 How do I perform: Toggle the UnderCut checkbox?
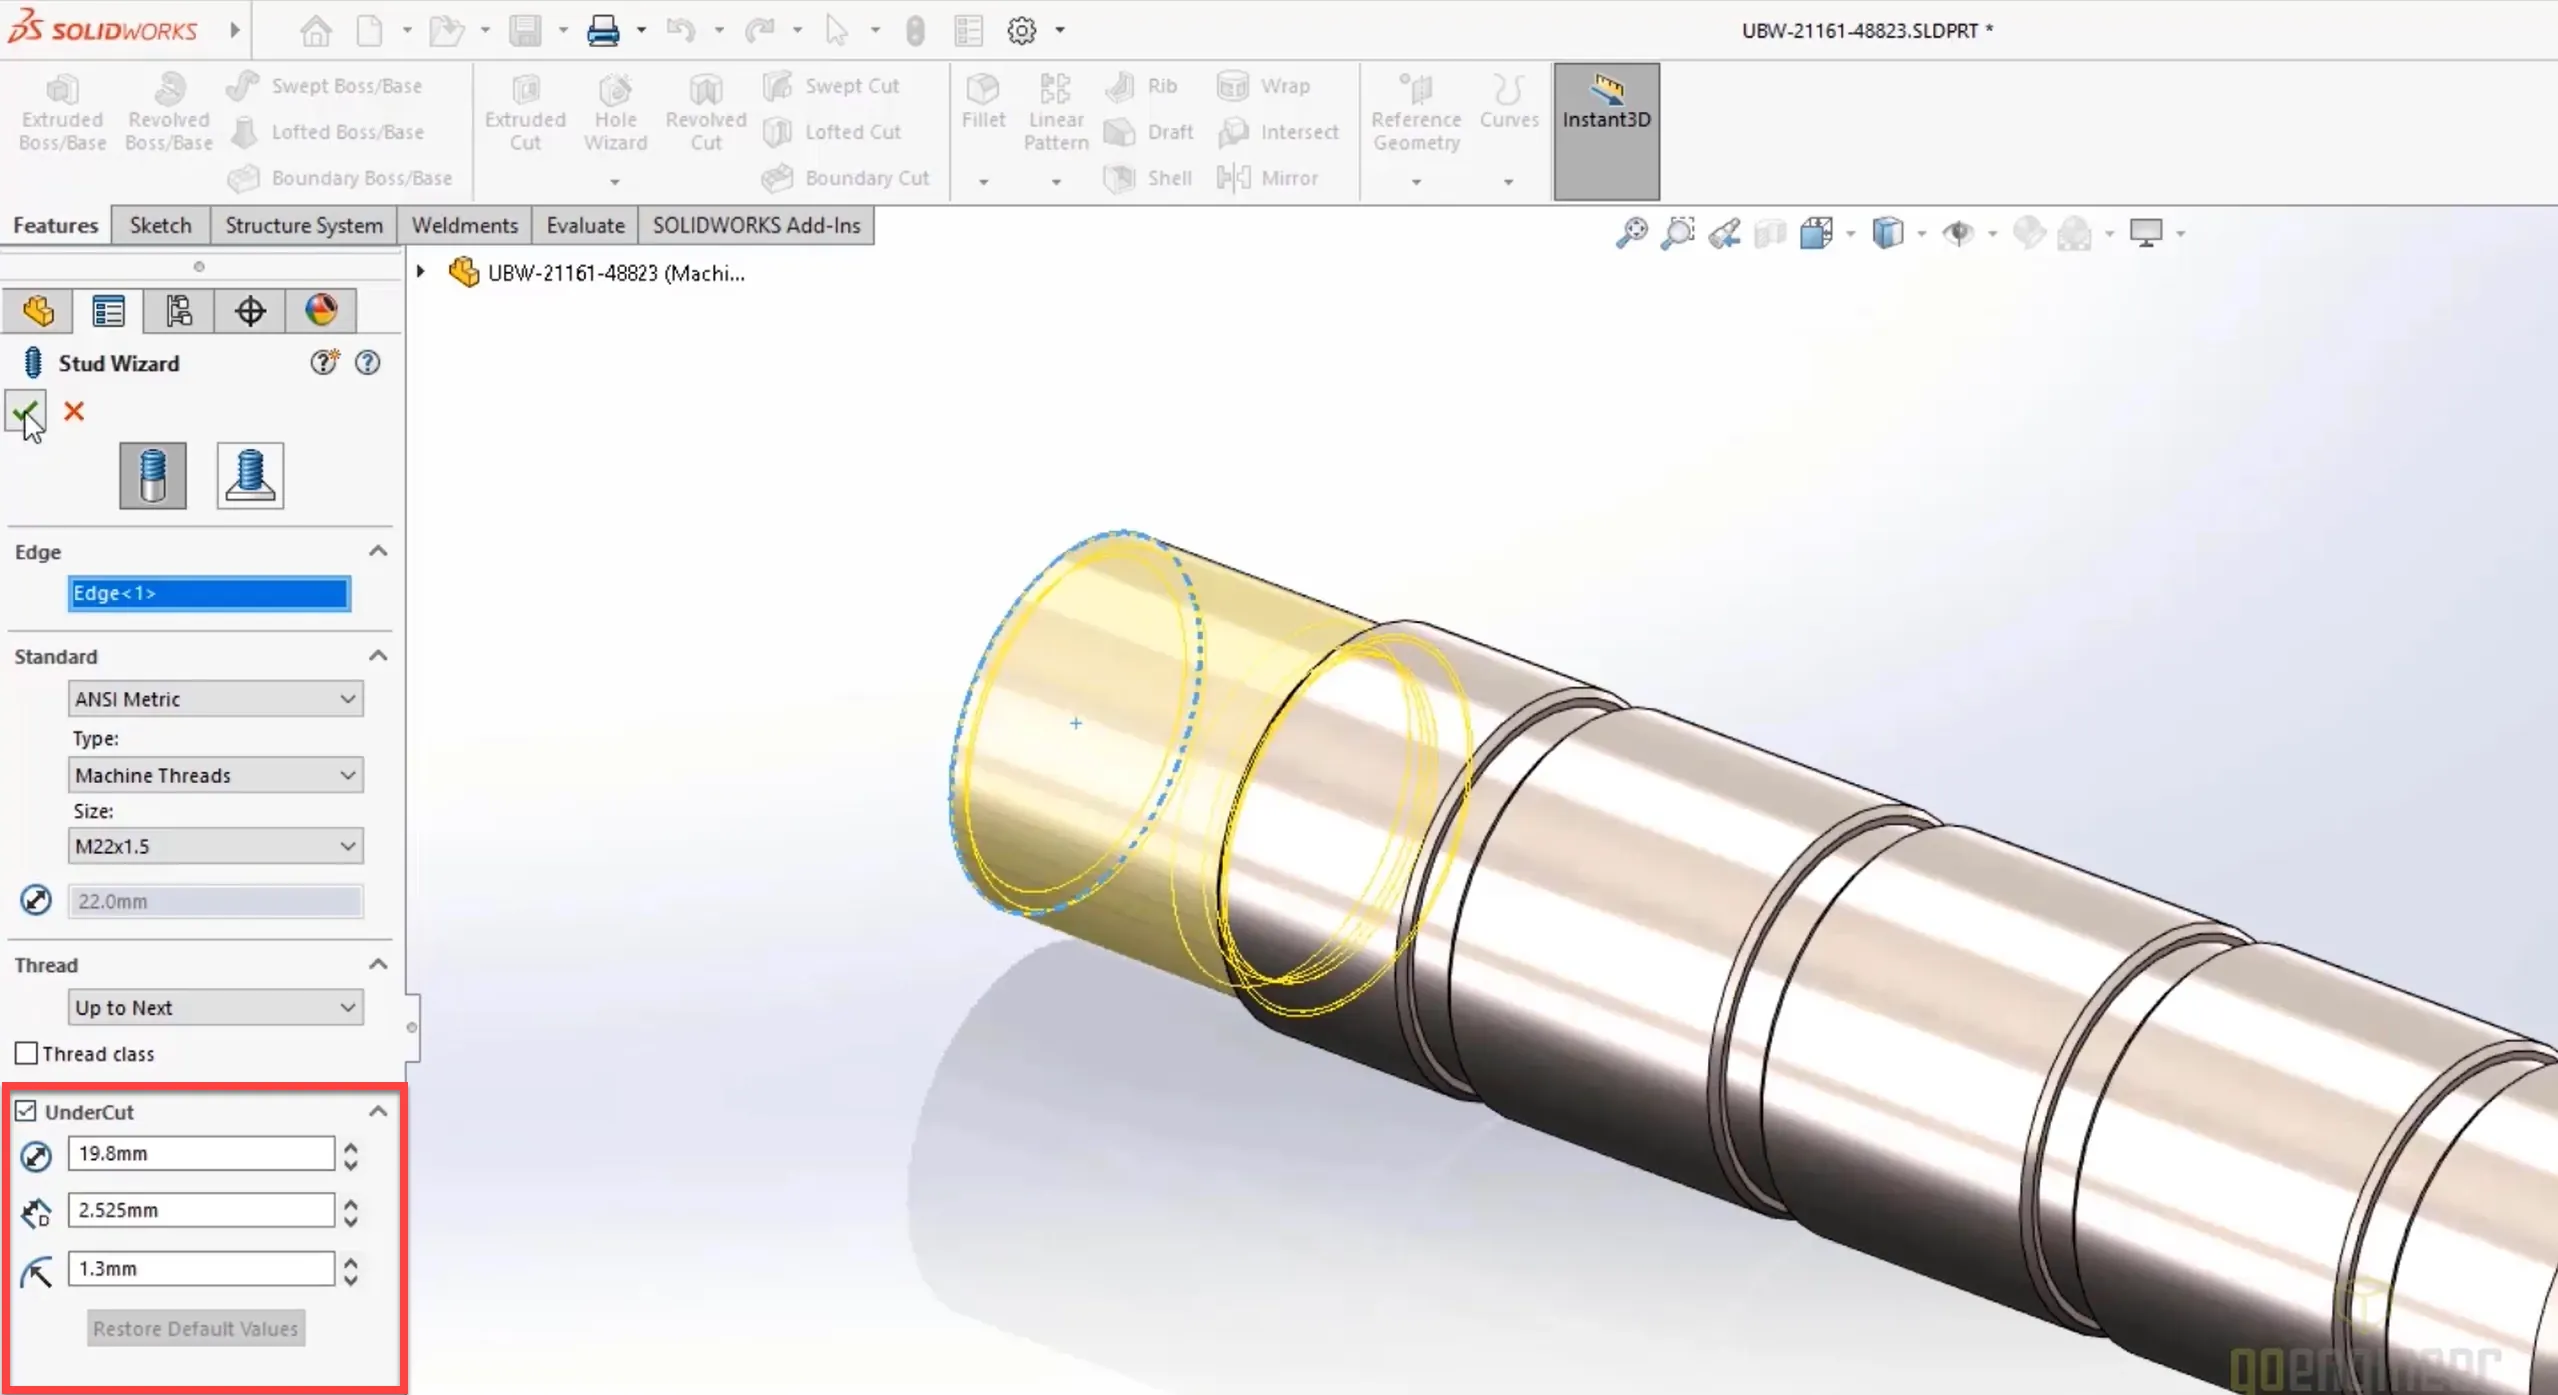point(26,1112)
